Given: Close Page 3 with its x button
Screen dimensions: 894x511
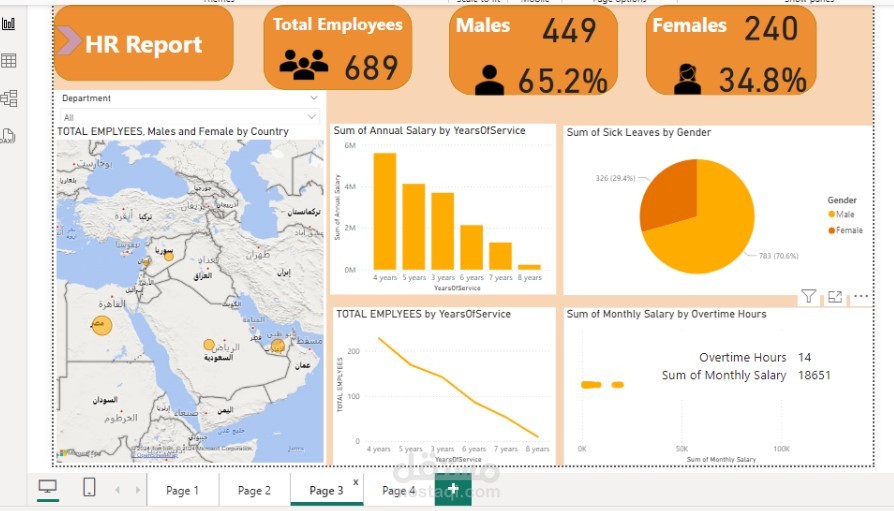Looking at the screenshot, I should [x=356, y=482].
